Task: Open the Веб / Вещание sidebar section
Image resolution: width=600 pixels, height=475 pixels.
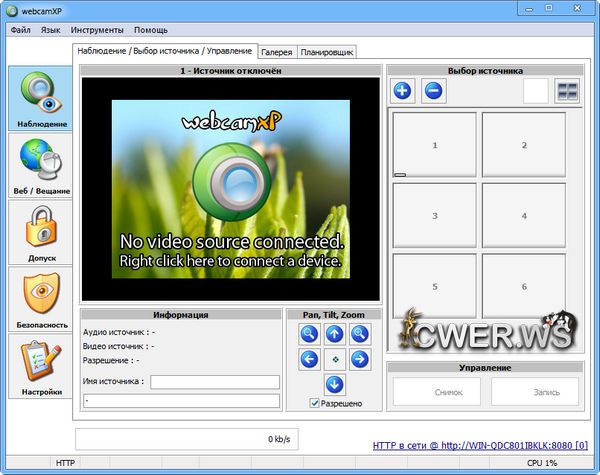Action: 42,165
